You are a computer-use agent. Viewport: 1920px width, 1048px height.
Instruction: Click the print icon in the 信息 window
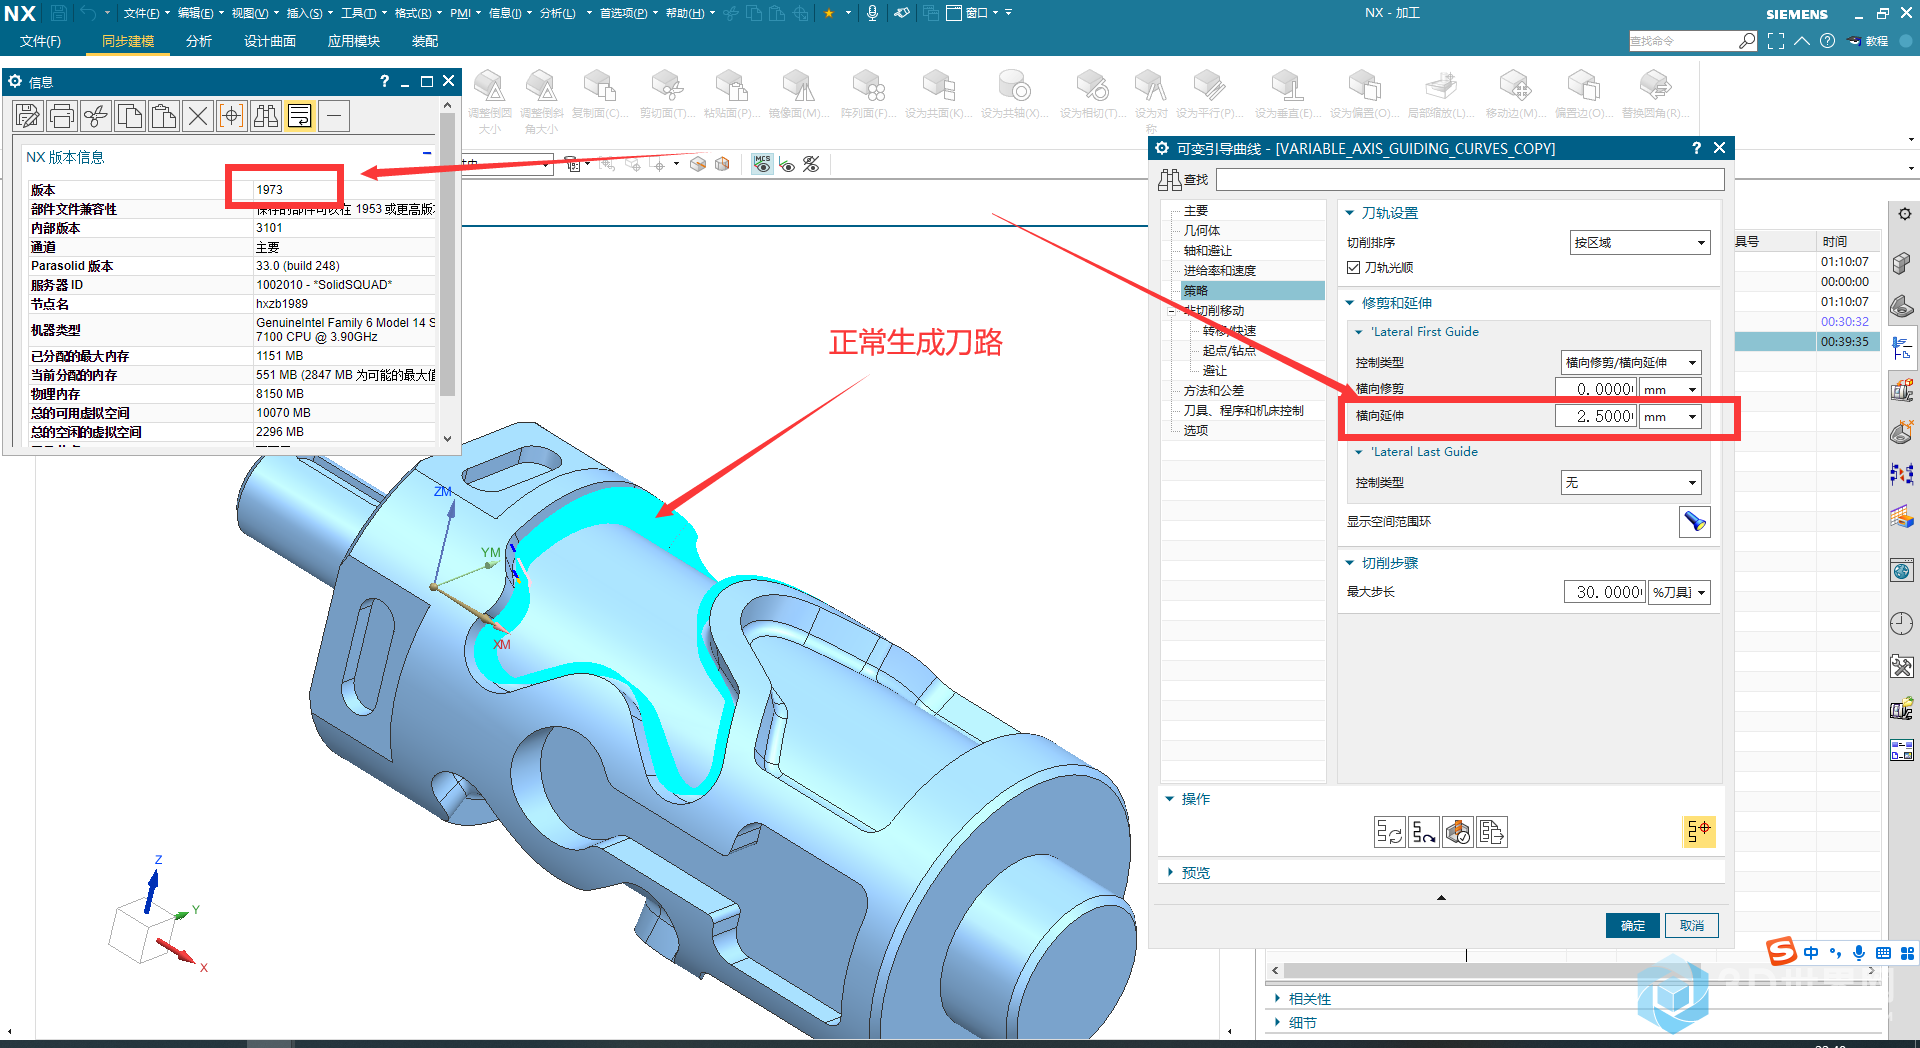[62, 116]
